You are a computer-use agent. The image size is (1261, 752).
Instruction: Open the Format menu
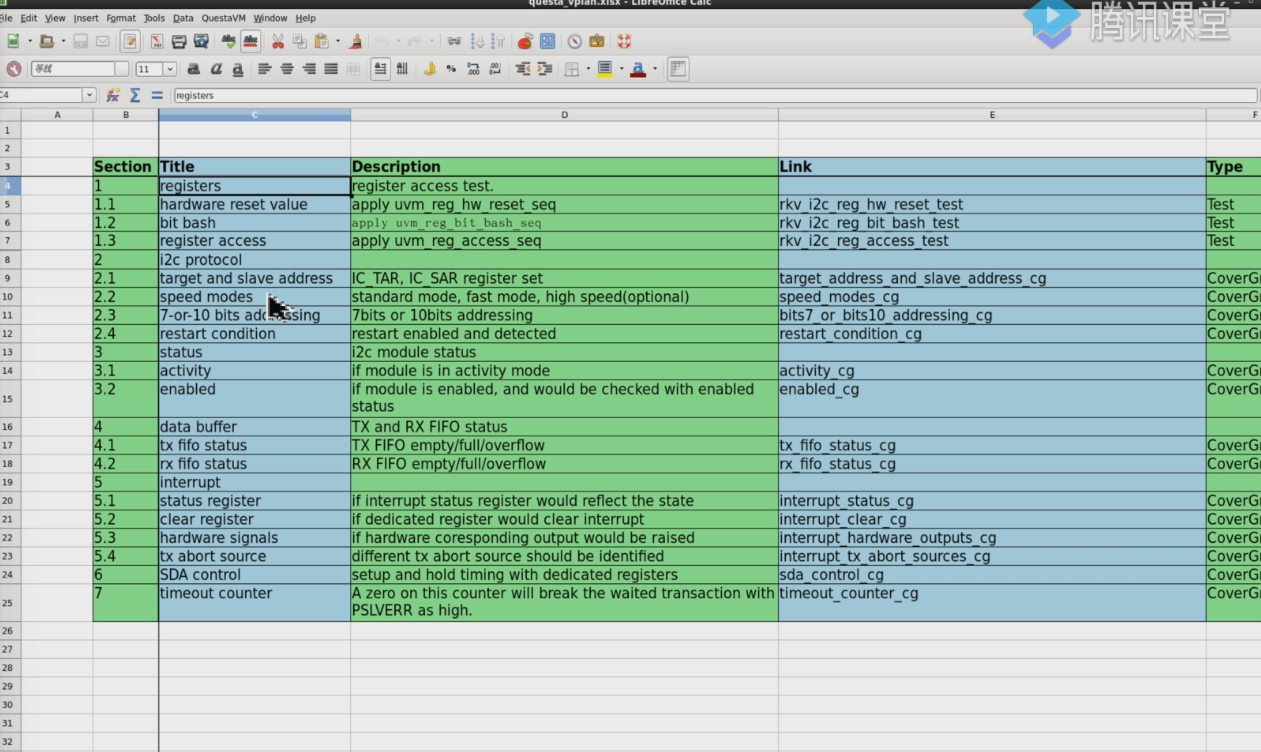(121, 18)
